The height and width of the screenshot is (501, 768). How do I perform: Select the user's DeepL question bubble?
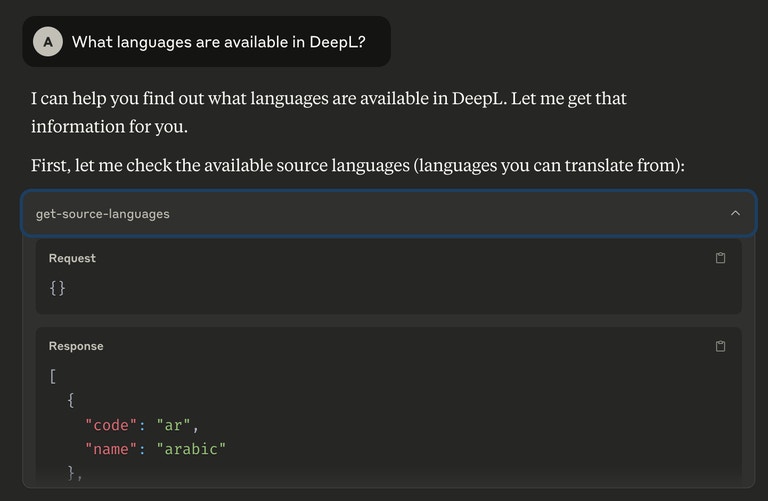tap(218, 41)
